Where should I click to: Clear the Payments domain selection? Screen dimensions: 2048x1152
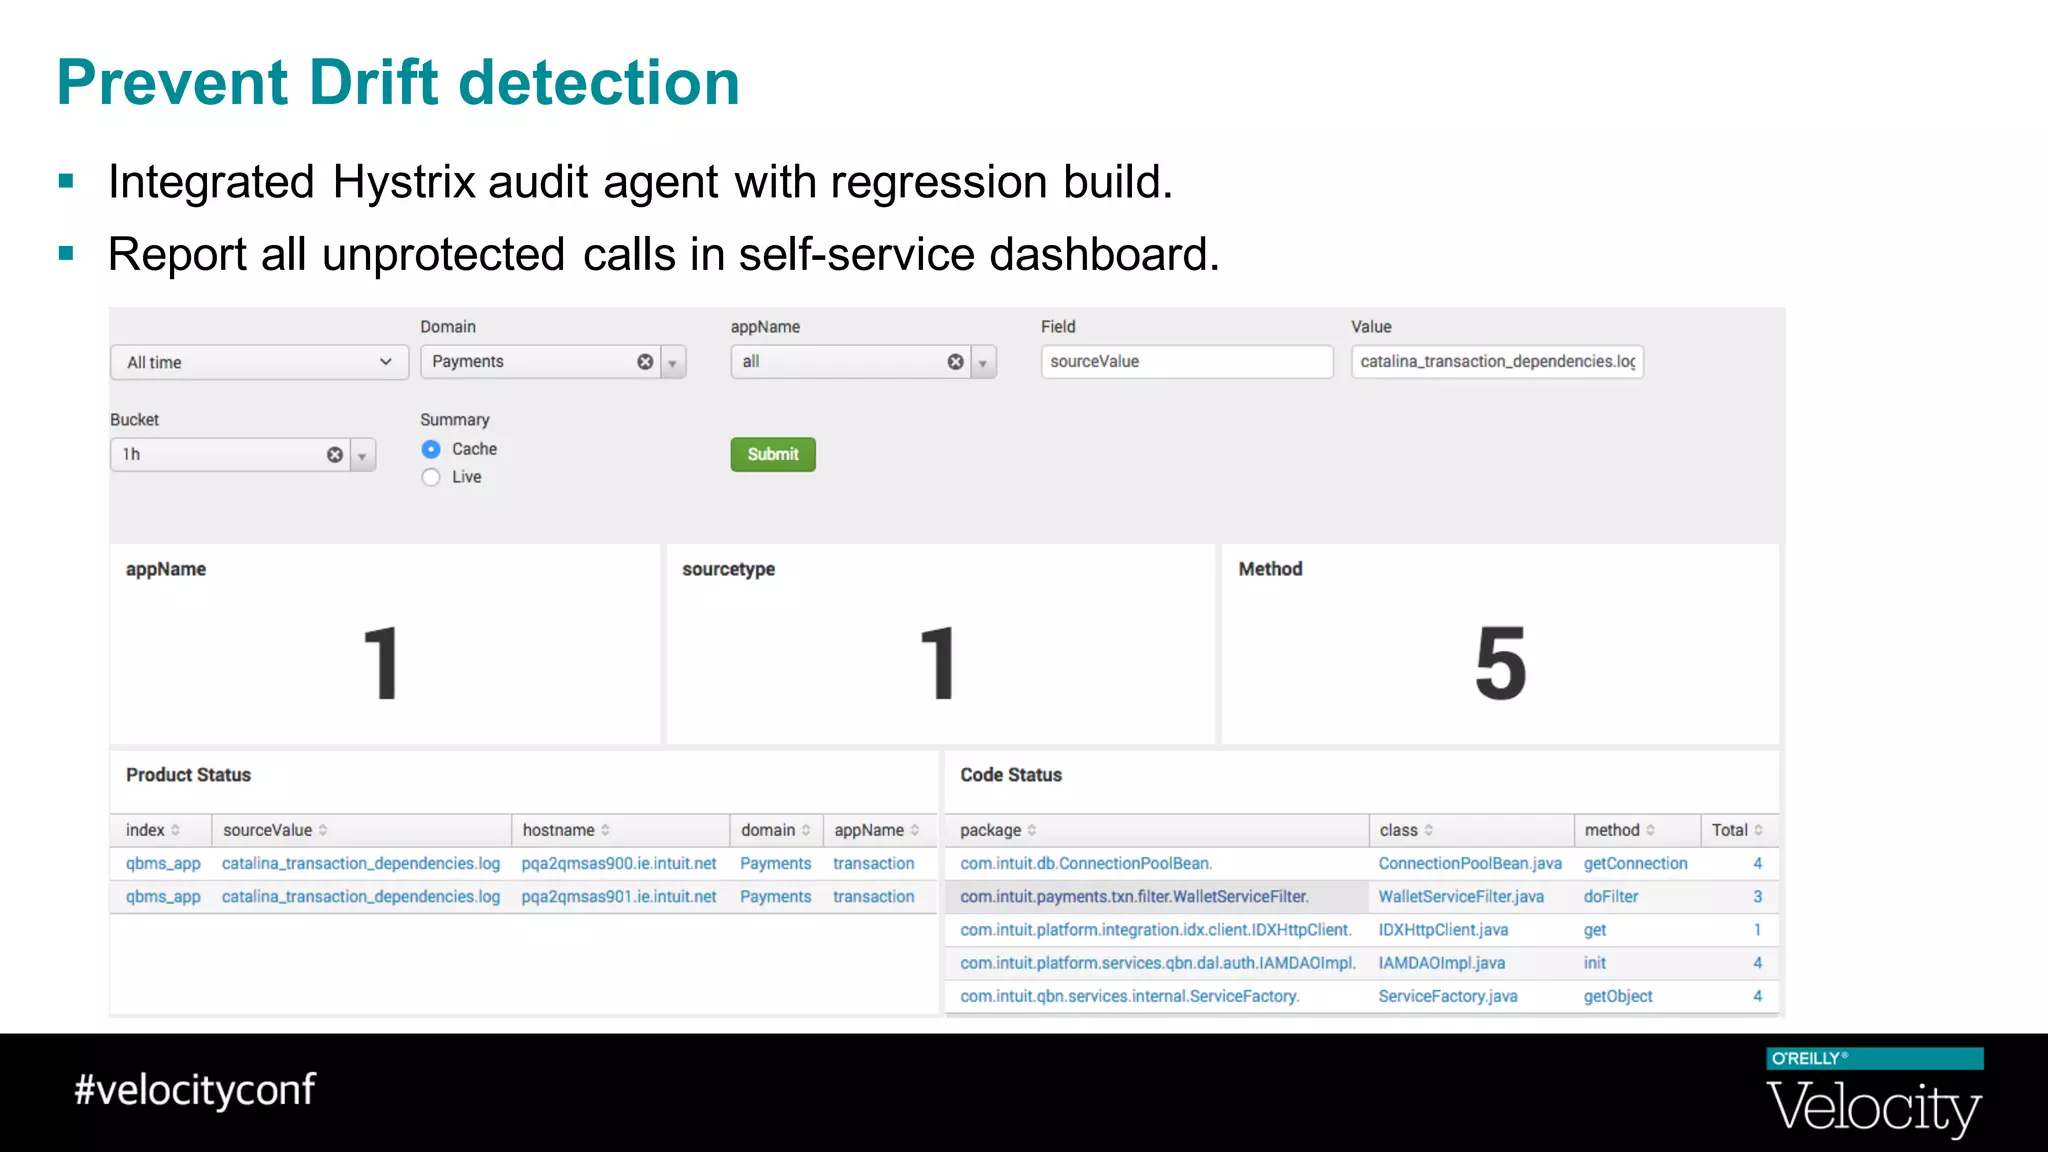645,362
